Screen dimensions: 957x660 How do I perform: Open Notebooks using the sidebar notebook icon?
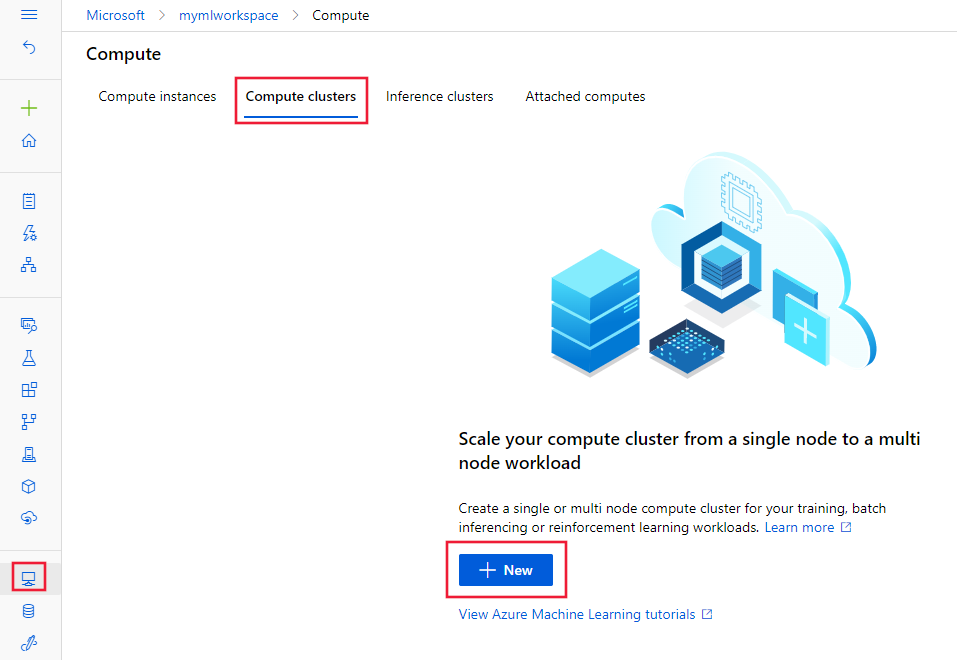point(29,201)
